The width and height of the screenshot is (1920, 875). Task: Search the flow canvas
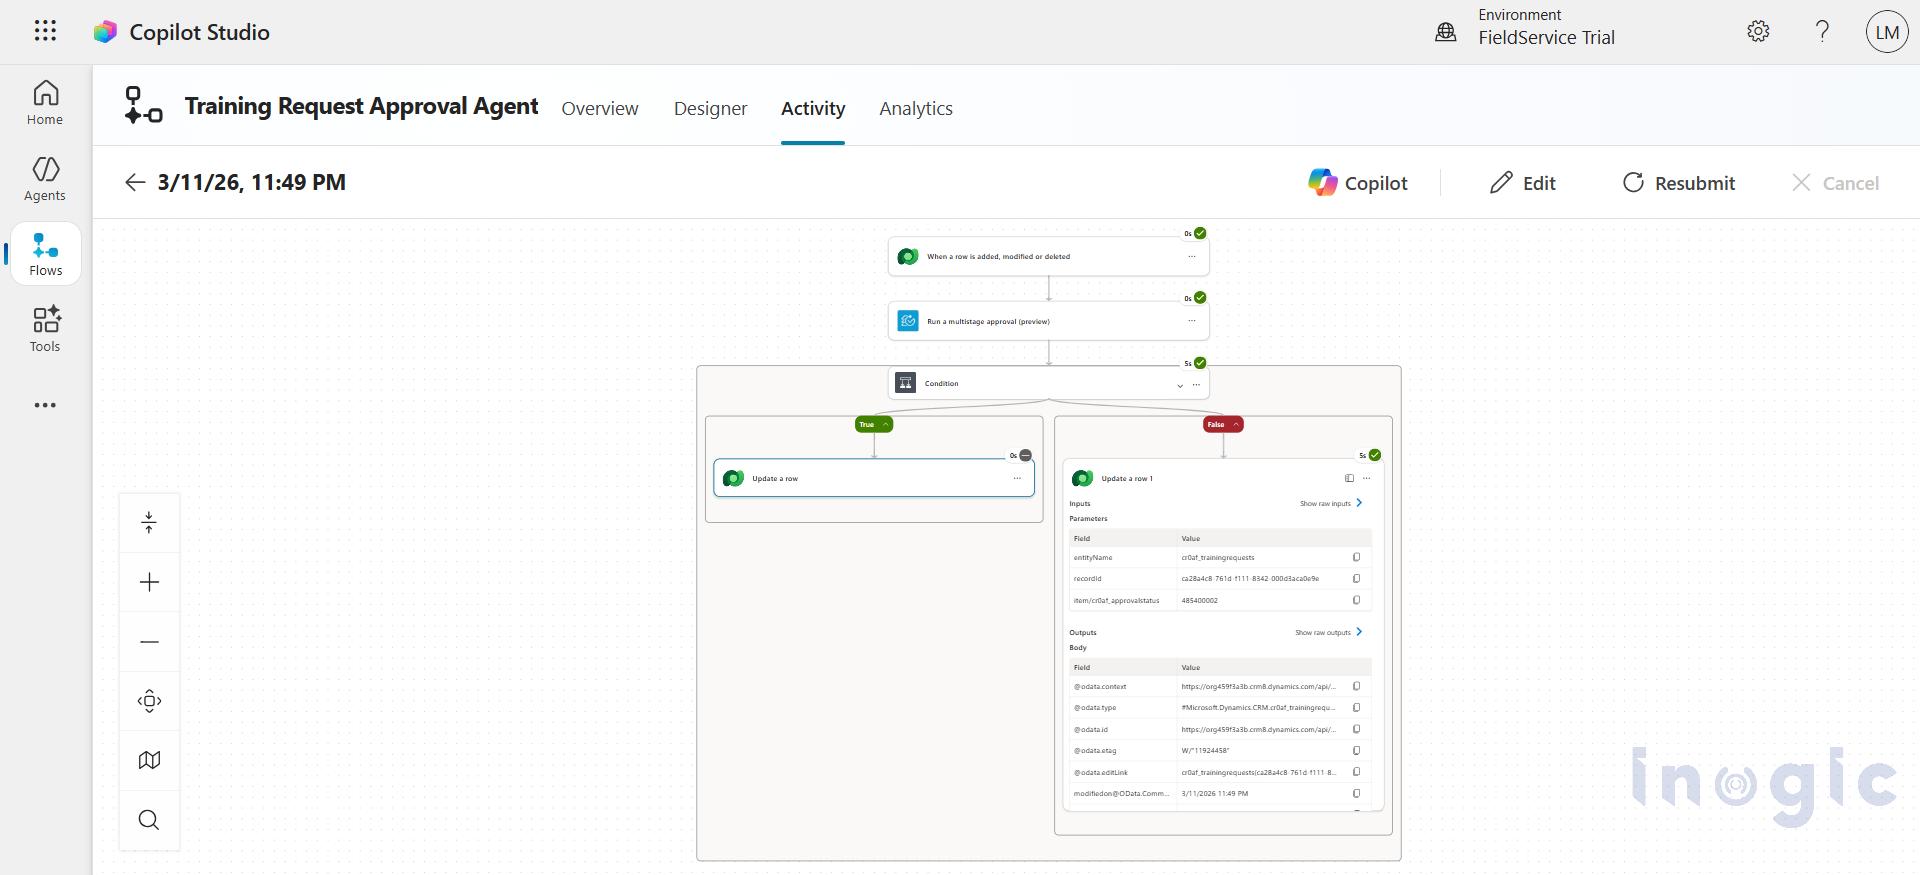149,820
